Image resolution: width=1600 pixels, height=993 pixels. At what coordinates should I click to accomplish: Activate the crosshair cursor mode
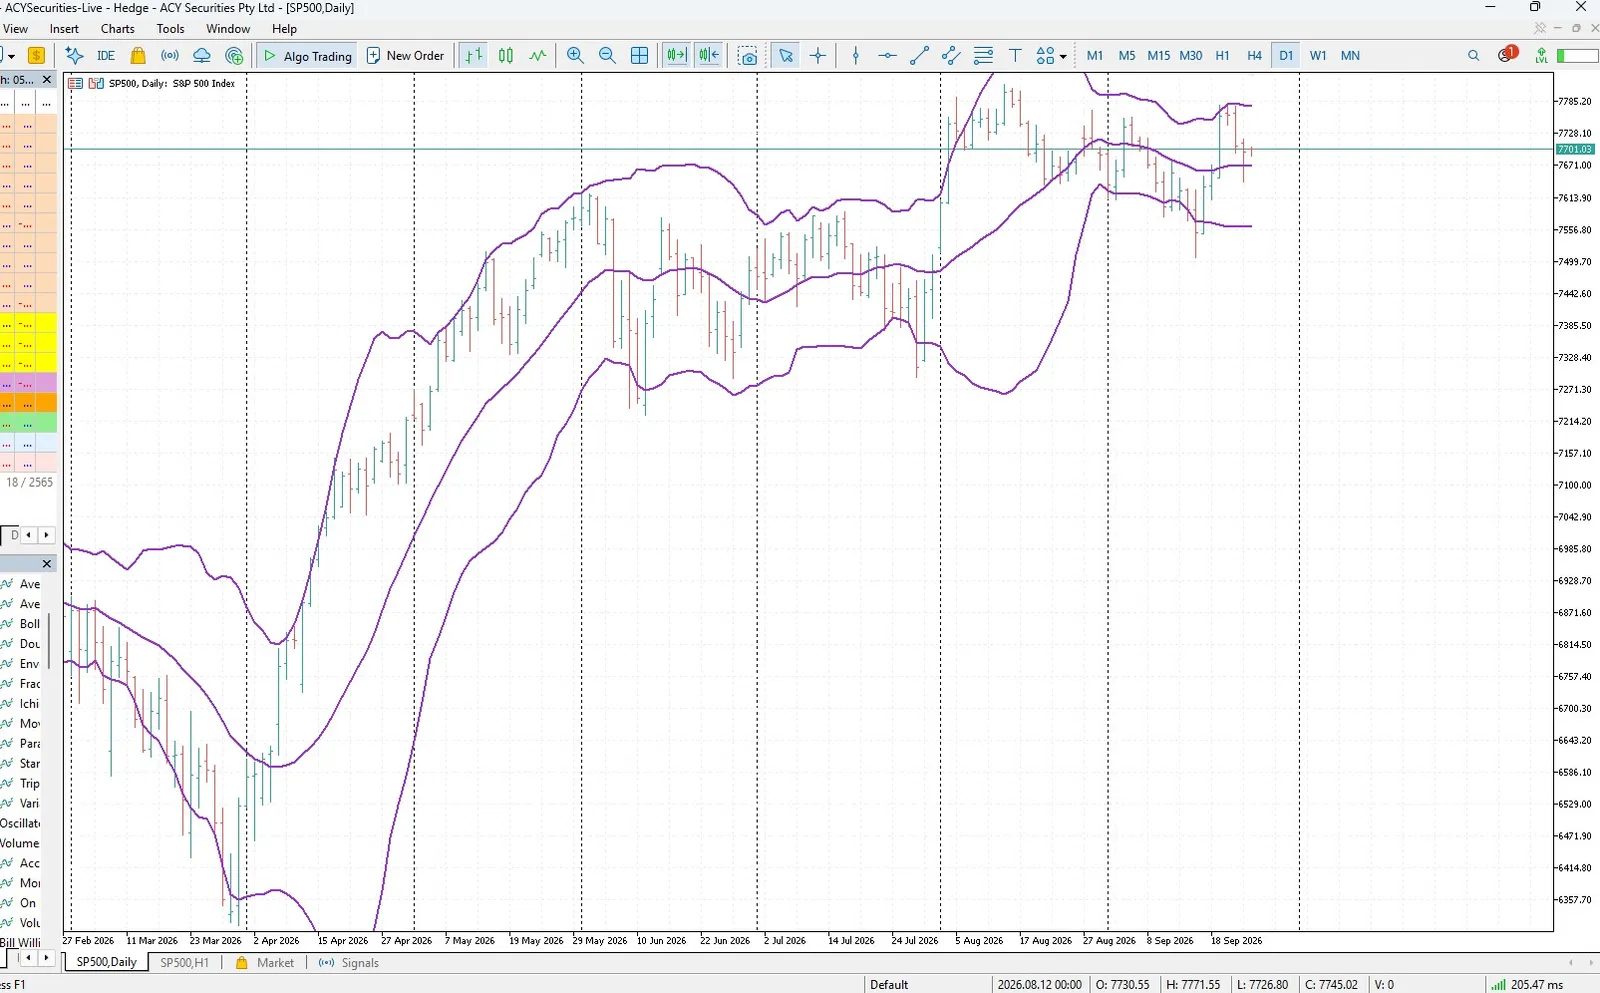click(x=818, y=56)
